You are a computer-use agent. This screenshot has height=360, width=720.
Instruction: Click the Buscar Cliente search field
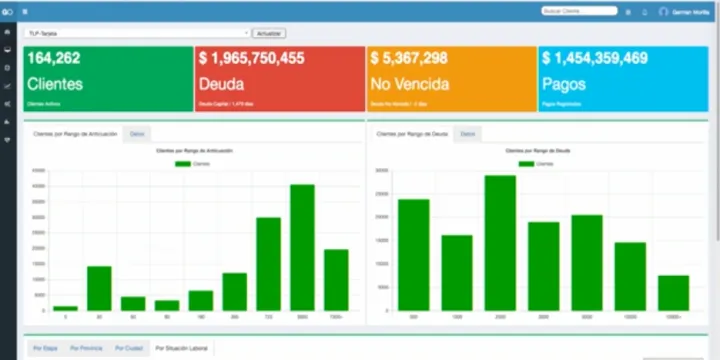click(x=579, y=11)
